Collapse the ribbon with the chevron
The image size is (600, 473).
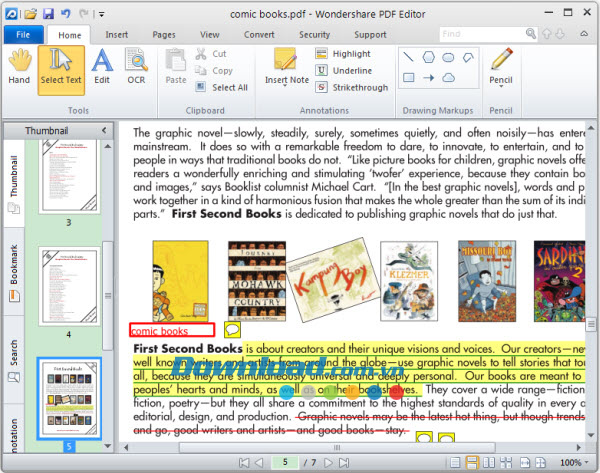pos(584,34)
